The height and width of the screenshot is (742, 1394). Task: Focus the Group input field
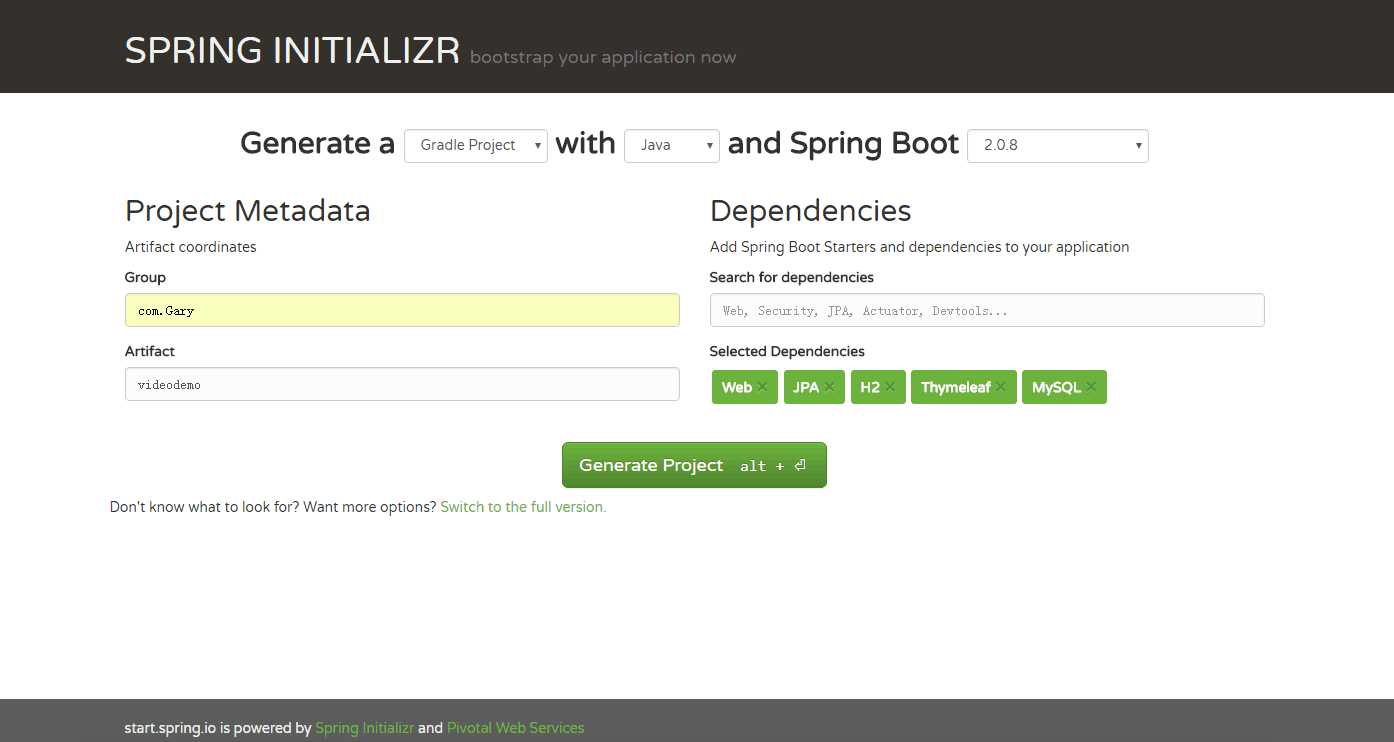click(402, 310)
